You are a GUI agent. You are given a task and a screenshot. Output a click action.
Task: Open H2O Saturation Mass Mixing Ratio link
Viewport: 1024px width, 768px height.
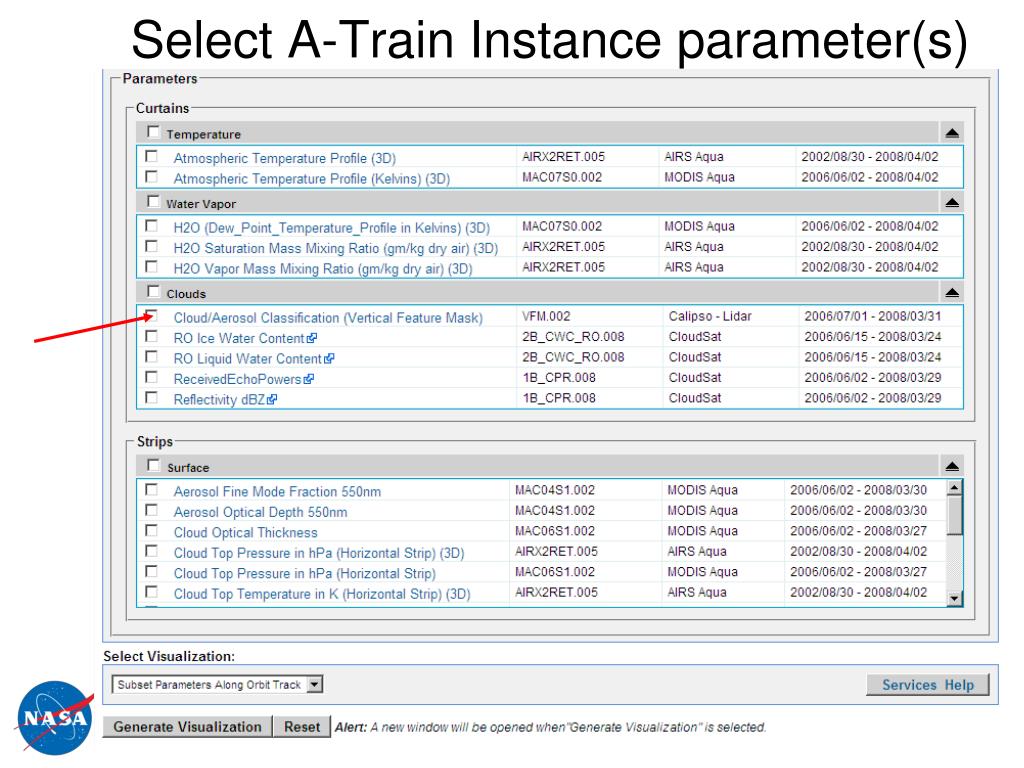[x=336, y=248]
